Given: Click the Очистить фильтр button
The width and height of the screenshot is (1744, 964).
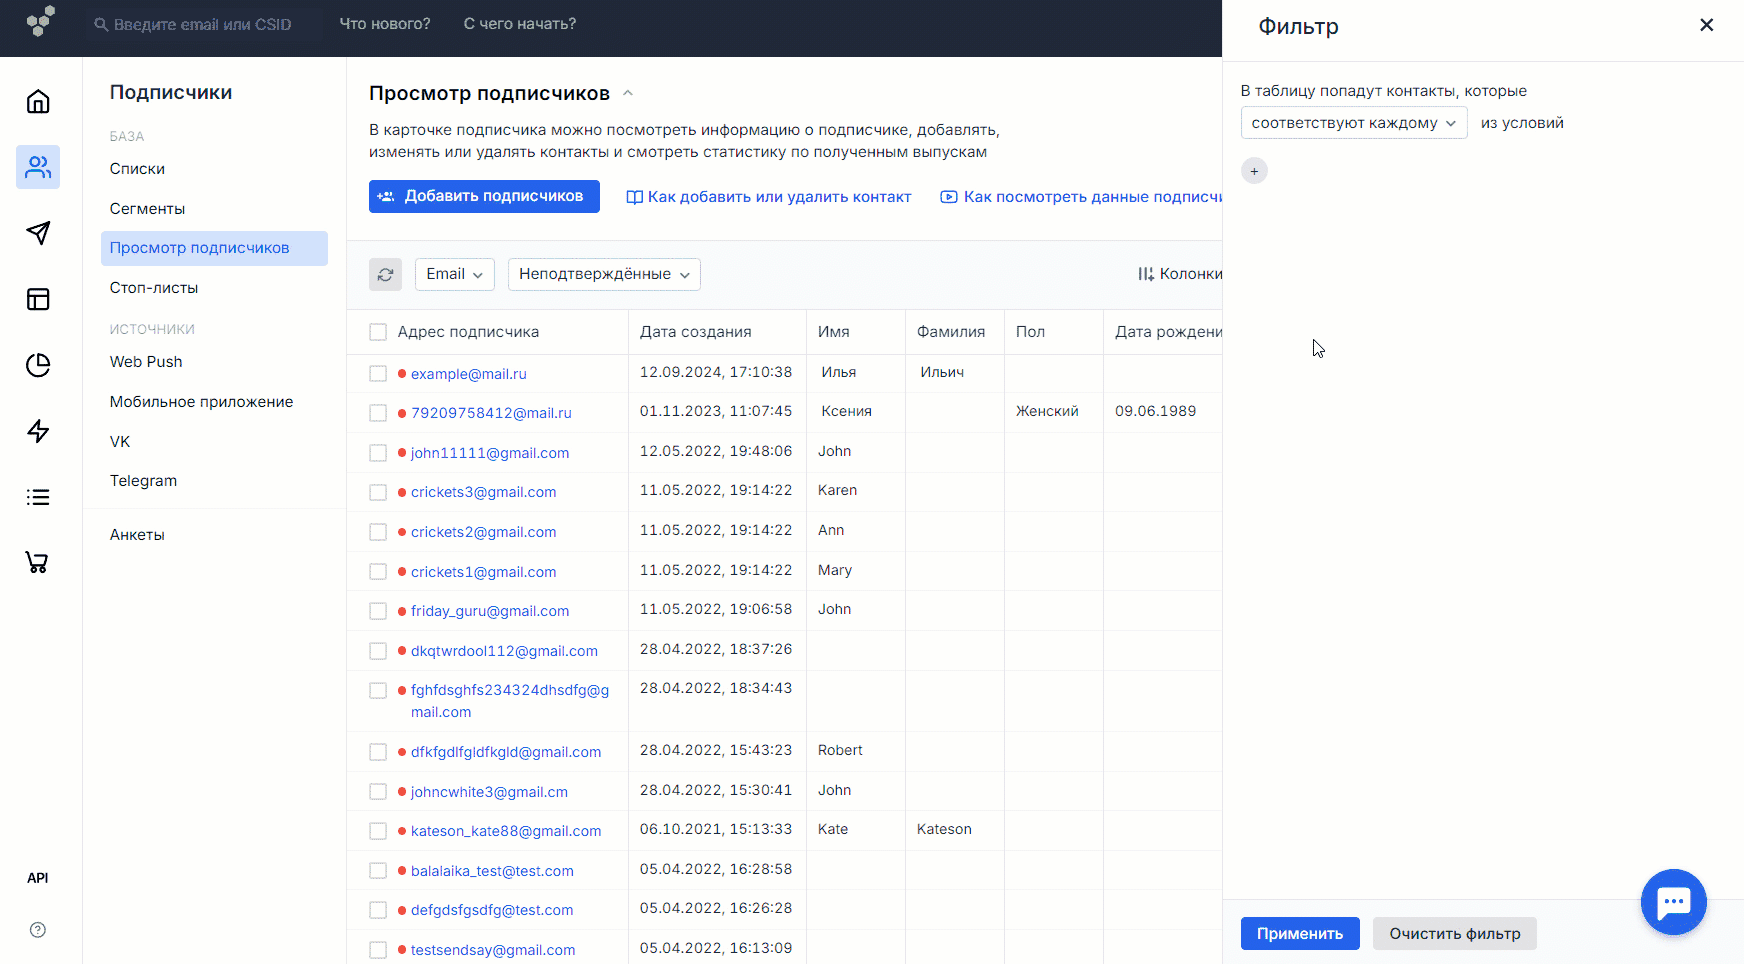Looking at the screenshot, I should (1454, 934).
